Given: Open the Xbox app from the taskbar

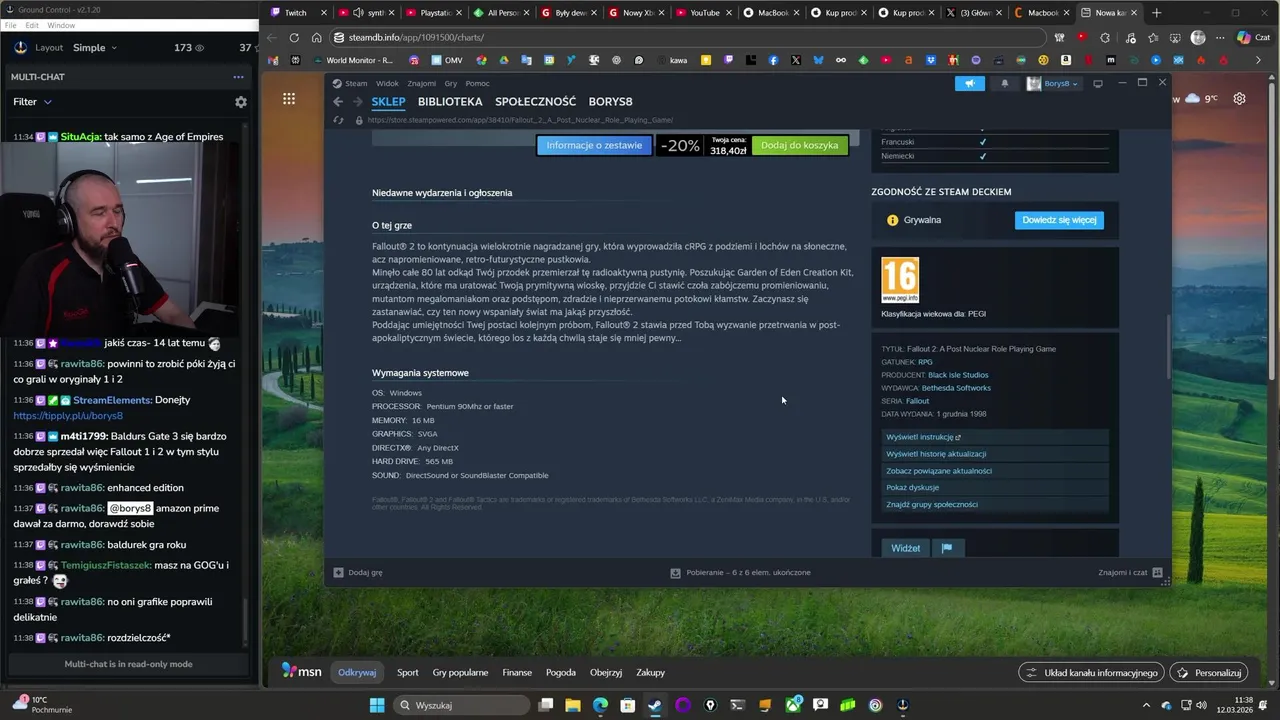Looking at the screenshot, I should [793, 705].
